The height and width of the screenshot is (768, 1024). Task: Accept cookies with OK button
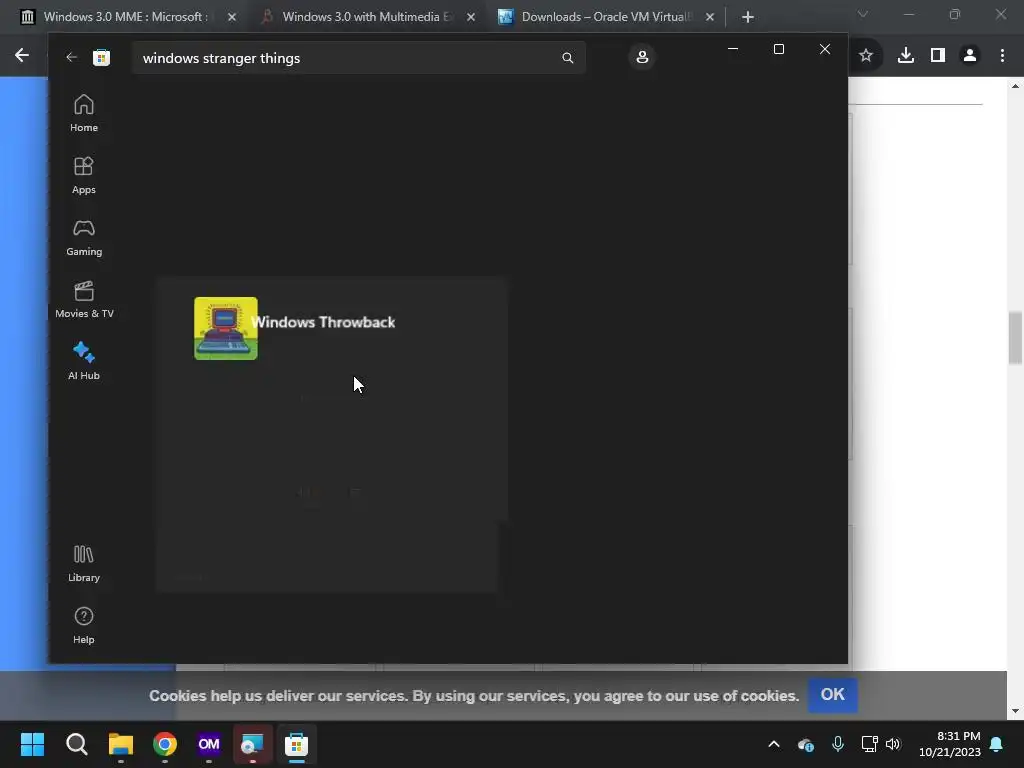pos(833,695)
